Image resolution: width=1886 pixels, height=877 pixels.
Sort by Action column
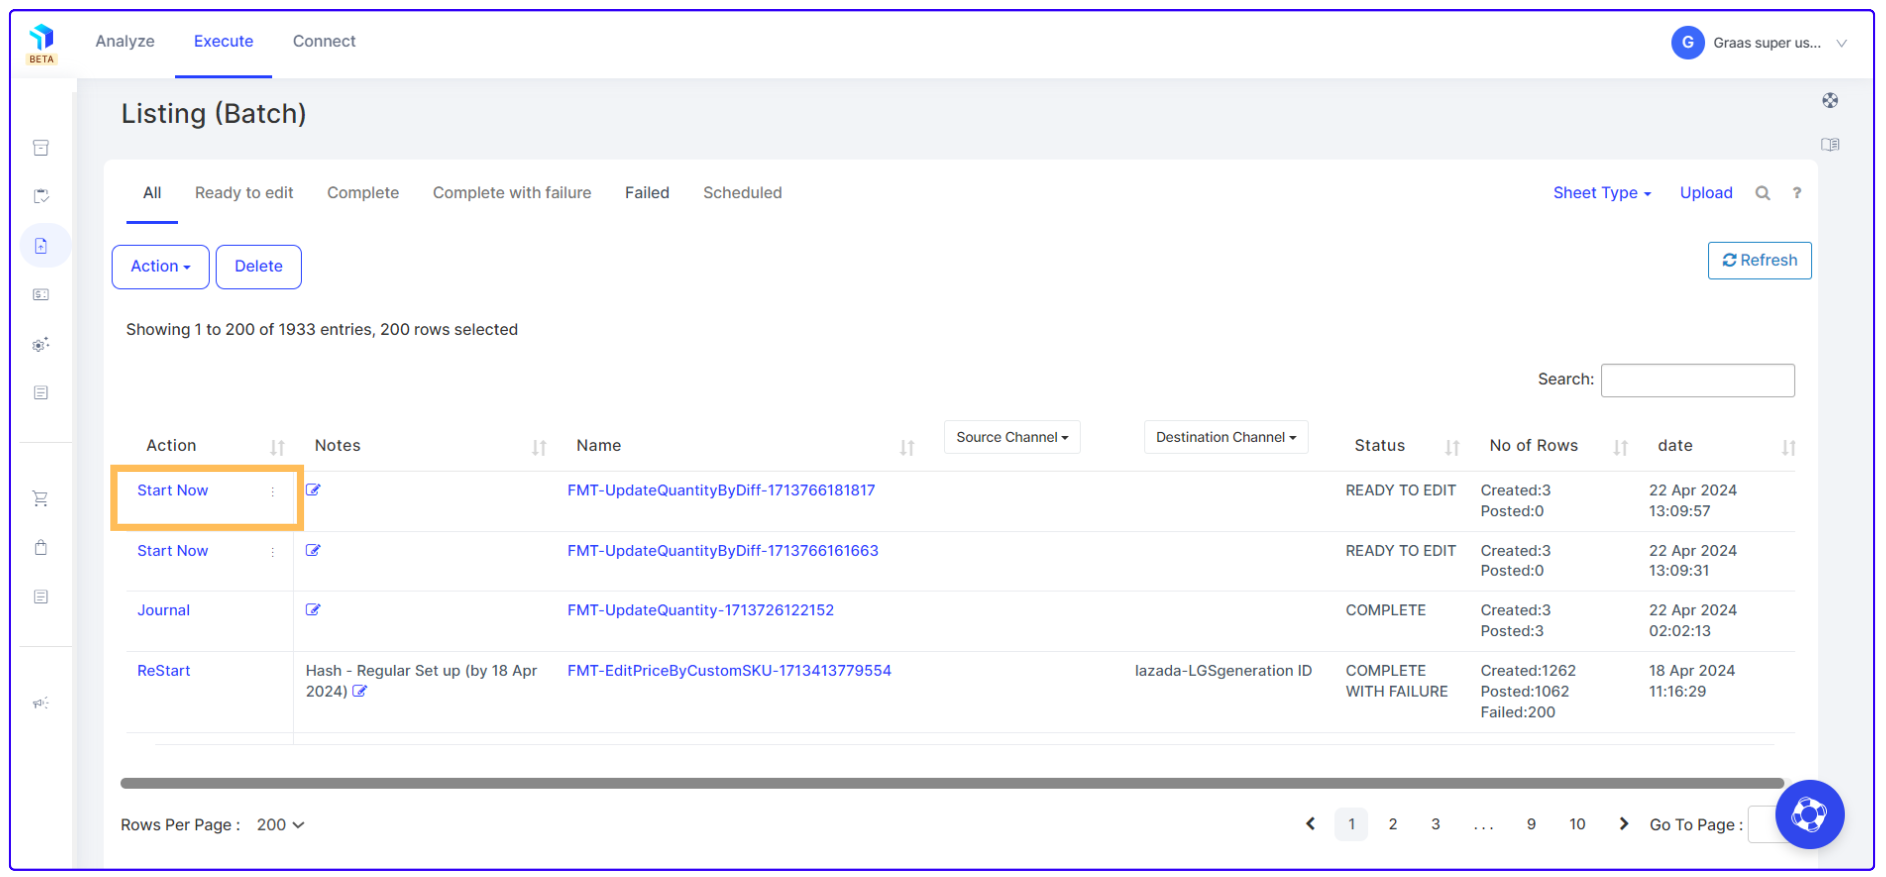pos(277,447)
